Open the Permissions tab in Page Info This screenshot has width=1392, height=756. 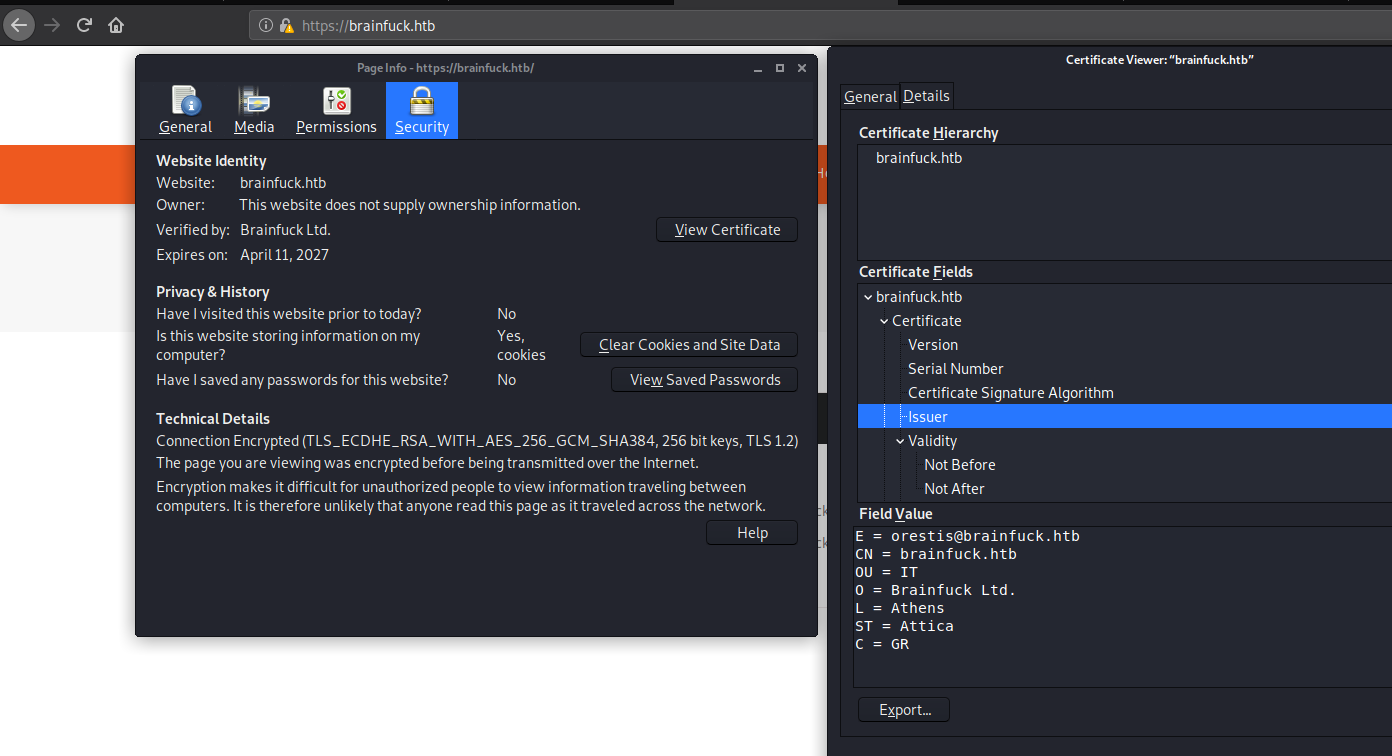[336, 110]
